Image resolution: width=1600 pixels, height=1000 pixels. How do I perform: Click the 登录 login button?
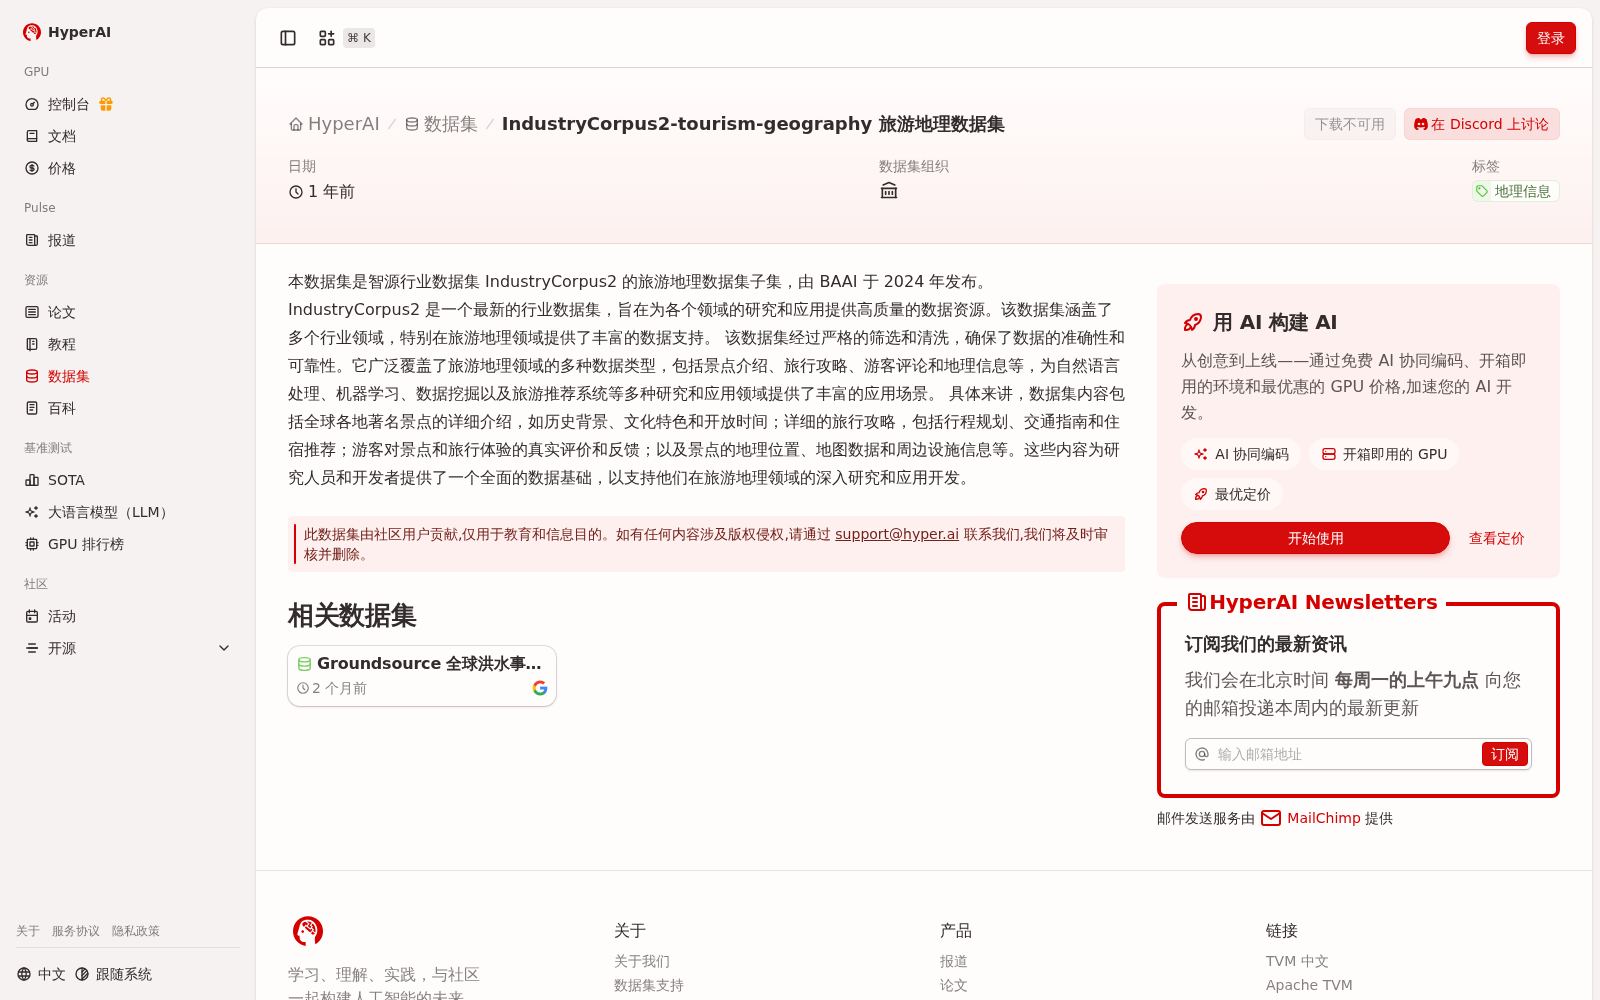[1551, 38]
